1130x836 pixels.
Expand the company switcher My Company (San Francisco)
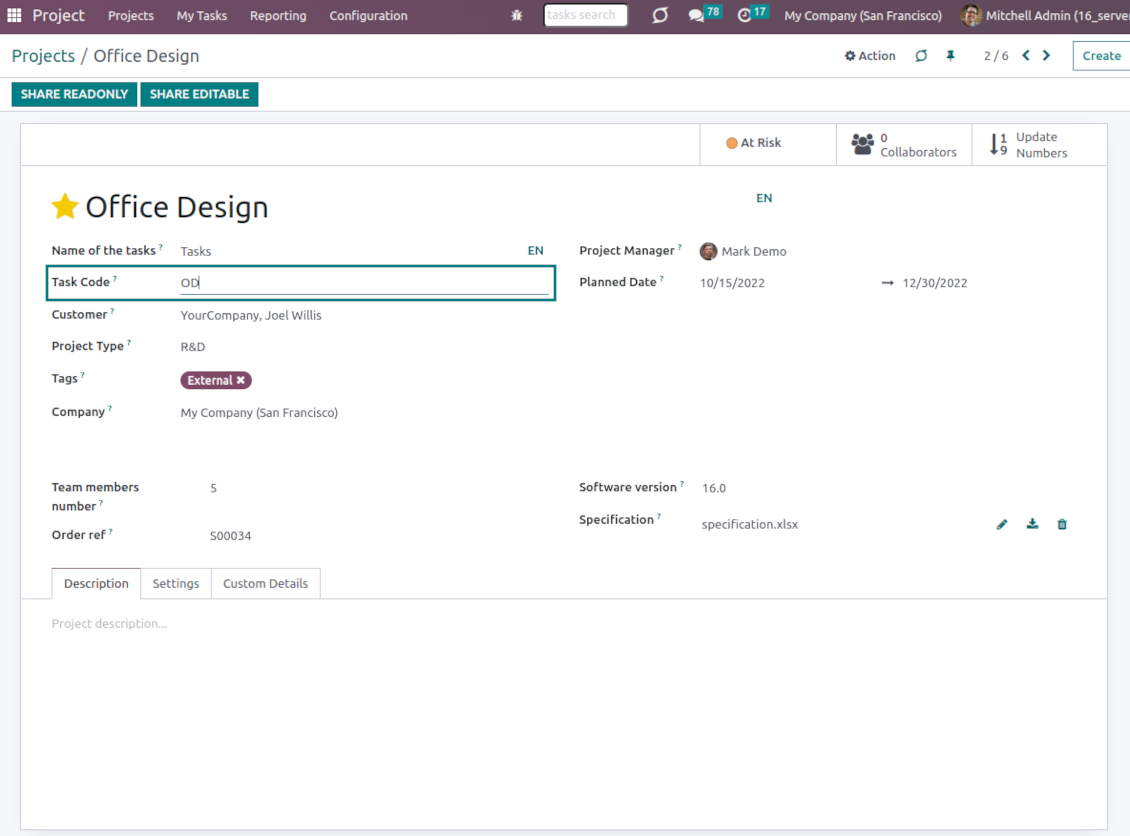coord(863,16)
